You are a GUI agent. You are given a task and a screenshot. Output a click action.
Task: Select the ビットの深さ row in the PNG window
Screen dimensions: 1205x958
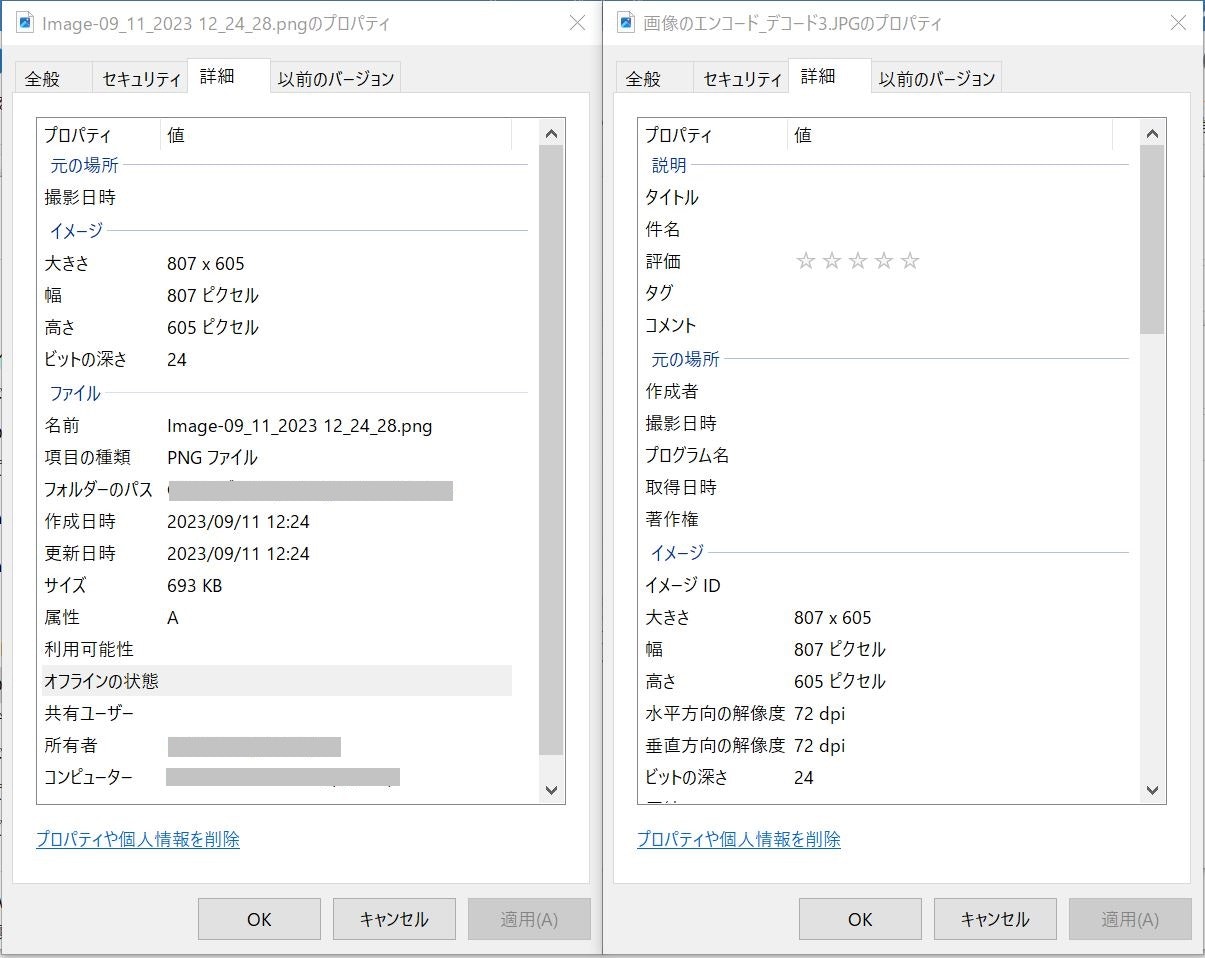click(x=275, y=359)
